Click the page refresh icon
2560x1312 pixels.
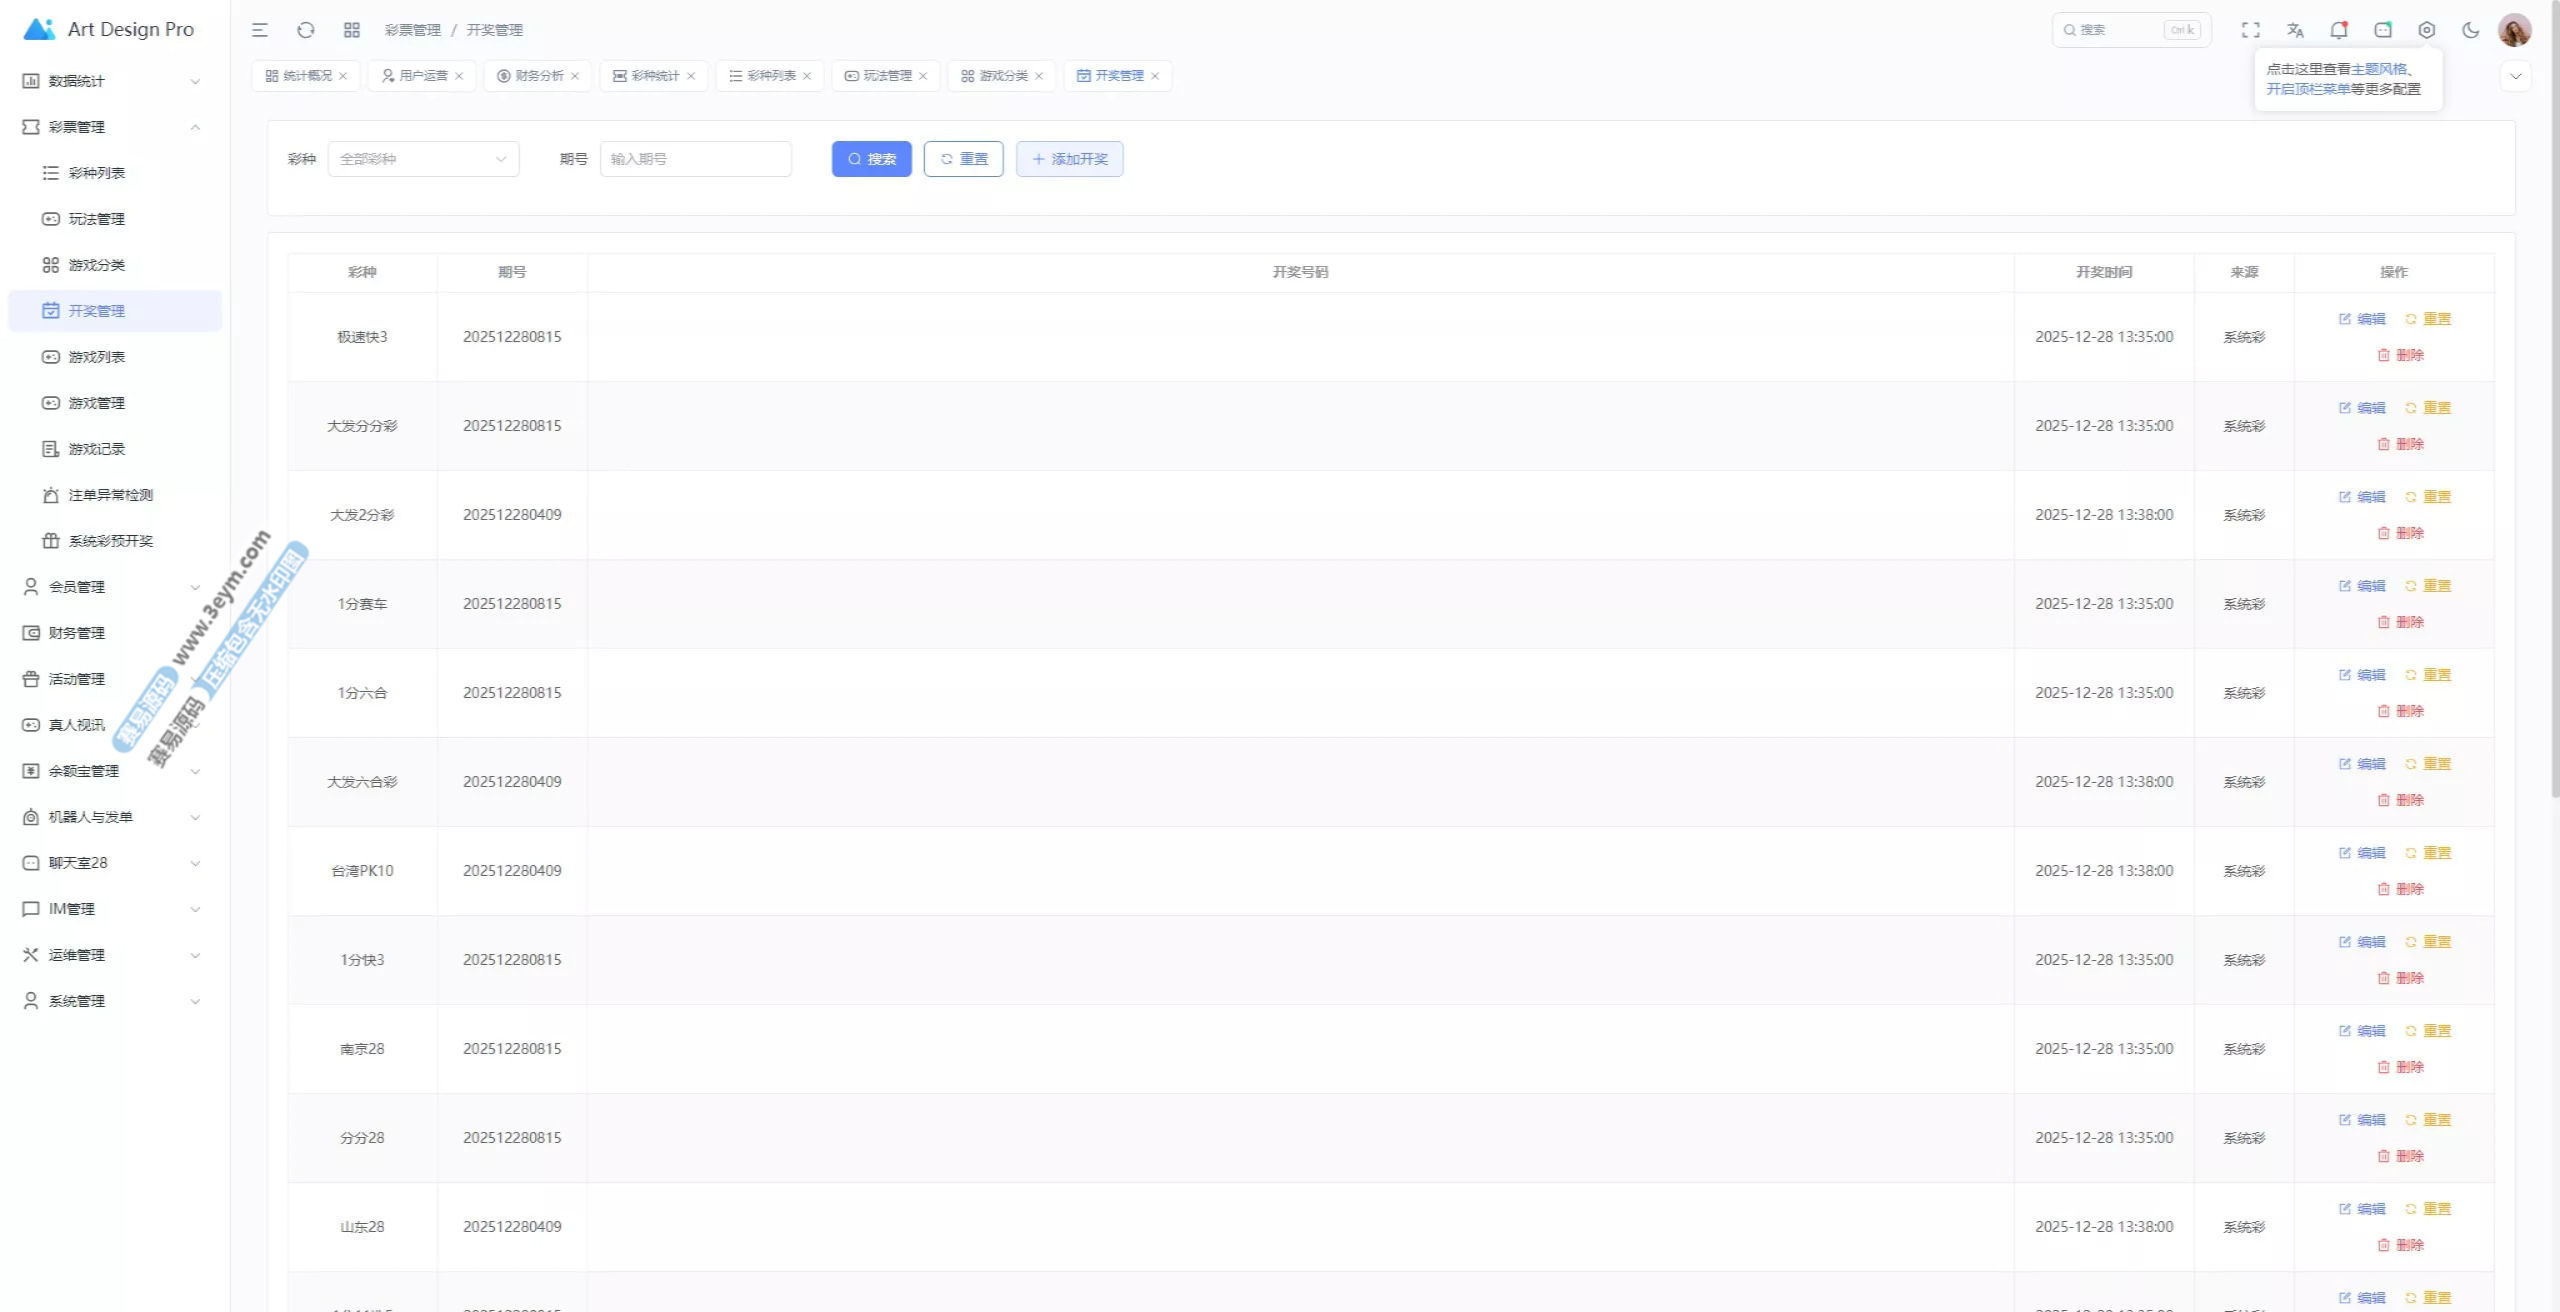[306, 30]
